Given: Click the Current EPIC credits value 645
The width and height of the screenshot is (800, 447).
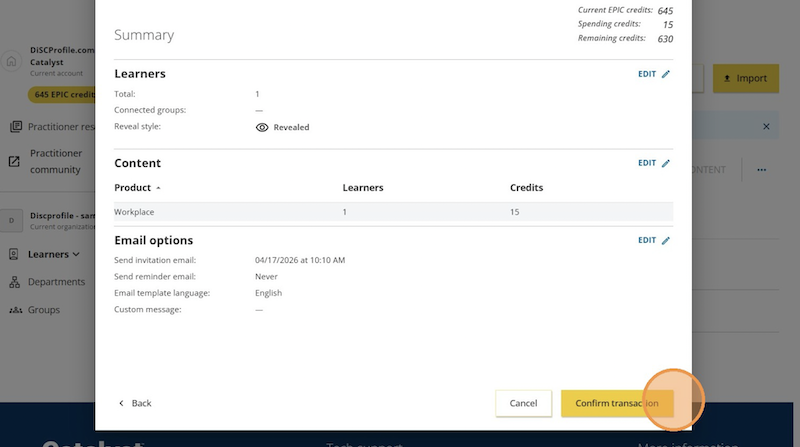Looking at the screenshot, I should (x=665, y=11).
